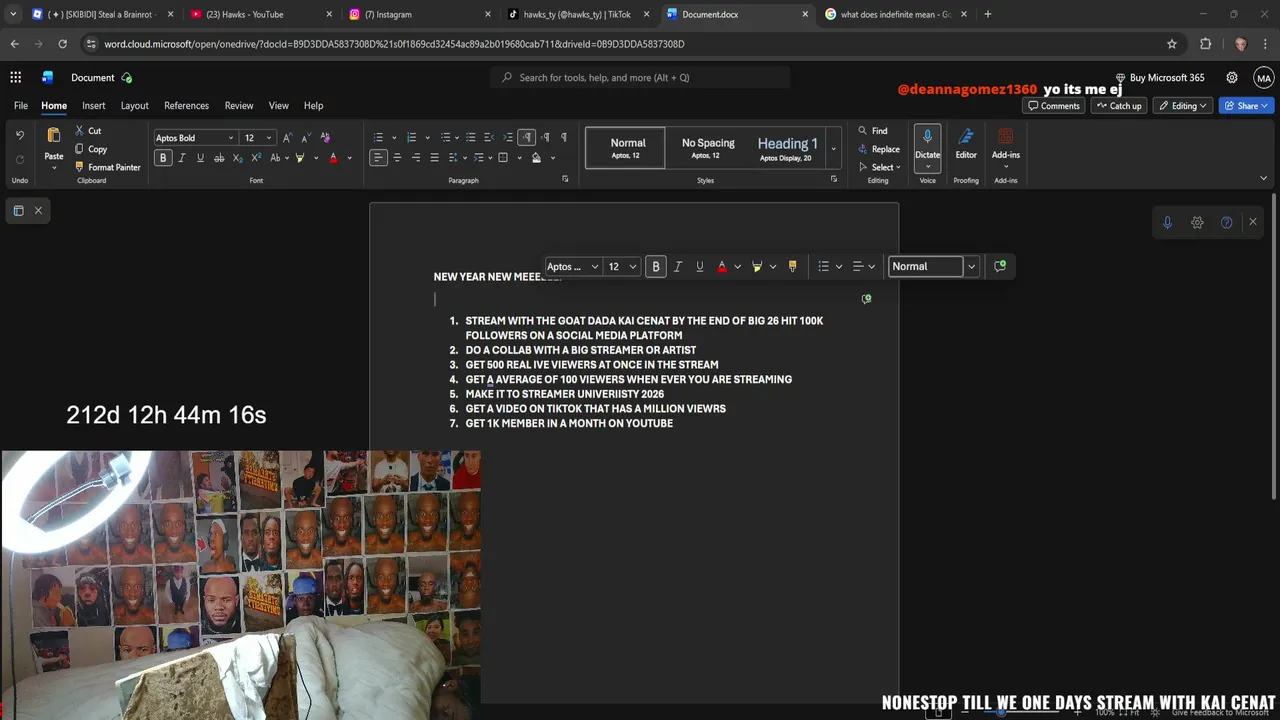Image resolution: width=1280 pixels, height=720 pixels.
Task: Switch to the References ribbon tab
Action: coord(186,105)
